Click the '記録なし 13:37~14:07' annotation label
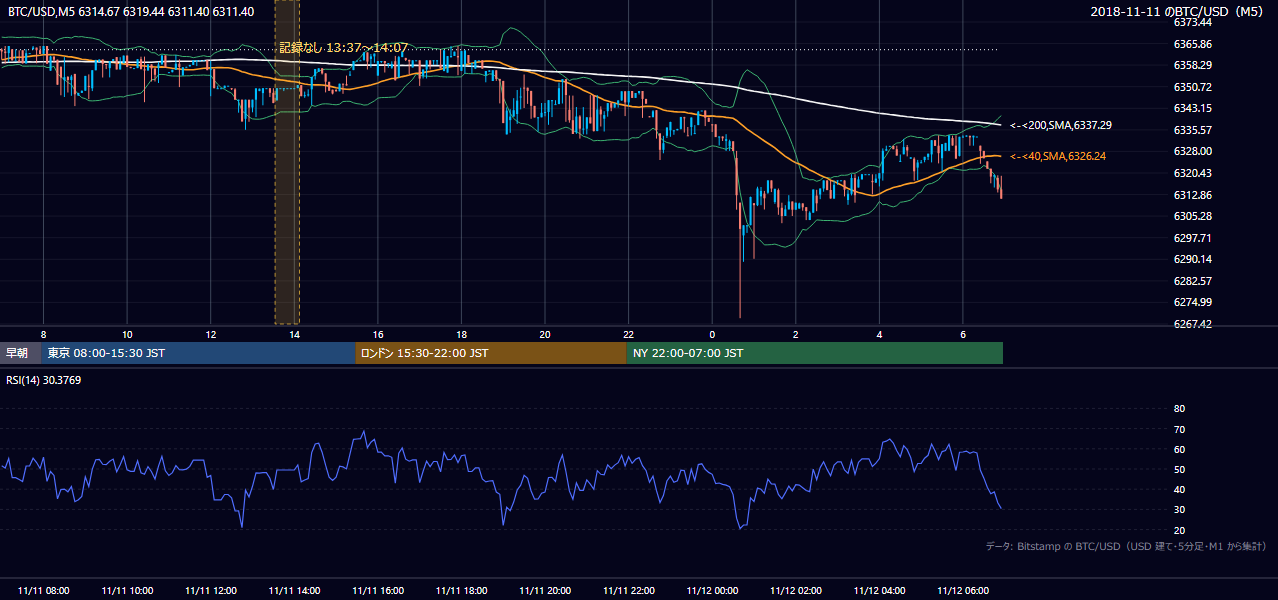The width and height of the screenshot is (1278, 600). point(343,48)
